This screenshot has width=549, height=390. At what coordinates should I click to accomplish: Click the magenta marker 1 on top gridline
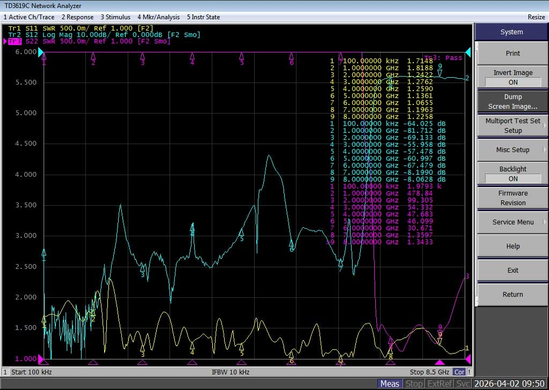click(x=44, y=59)
